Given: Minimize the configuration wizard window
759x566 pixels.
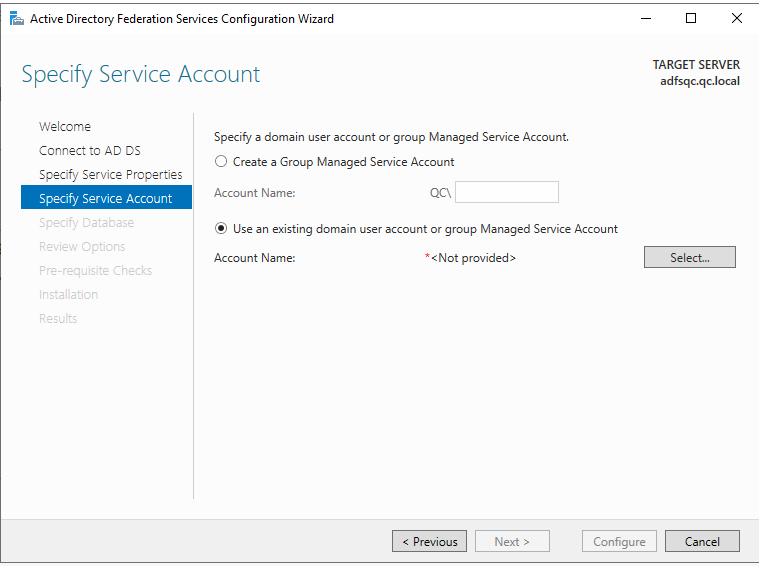Looking at the screenshot, I should click(x=645, y=18).
